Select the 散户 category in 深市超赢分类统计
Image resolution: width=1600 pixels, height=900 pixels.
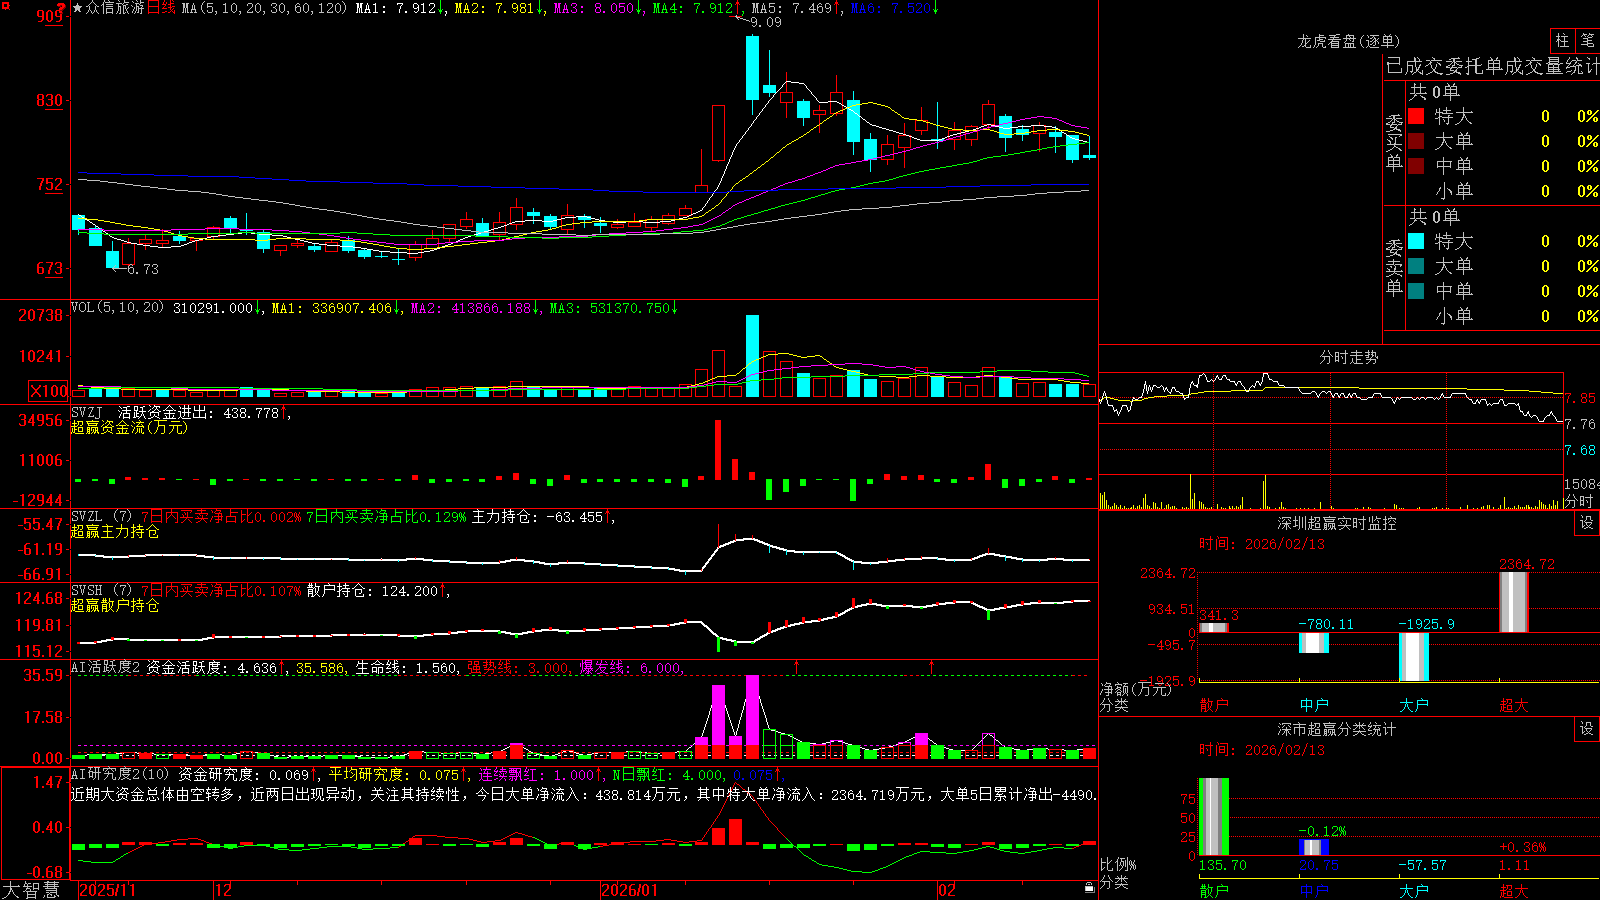[x=1213, y=890]
